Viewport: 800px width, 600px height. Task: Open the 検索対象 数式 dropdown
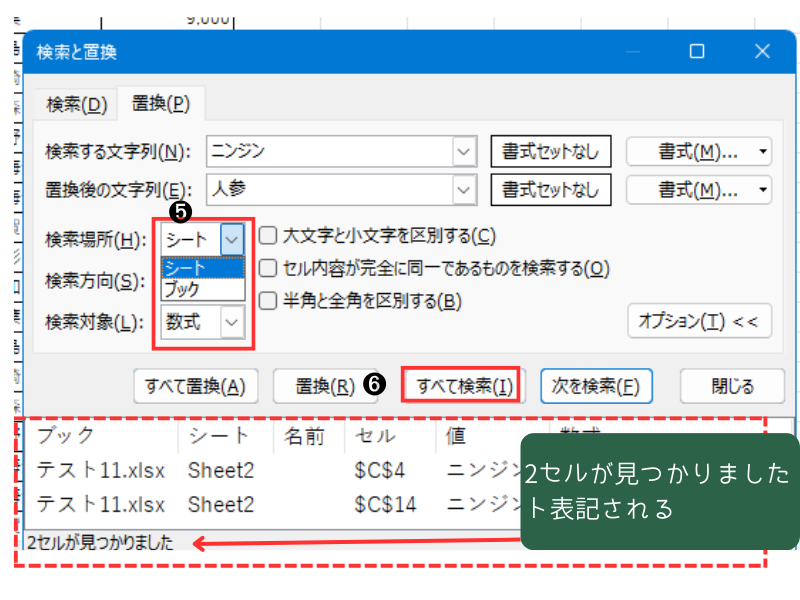coord(231,321)
